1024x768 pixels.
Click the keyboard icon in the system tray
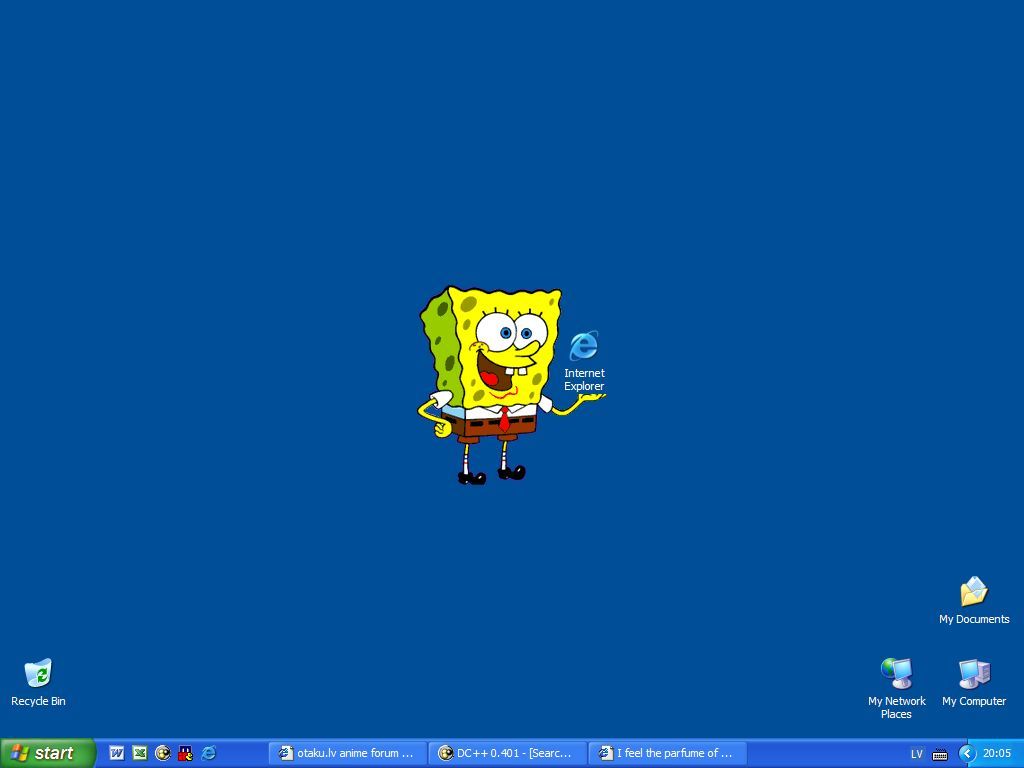[x=940, y=754]
